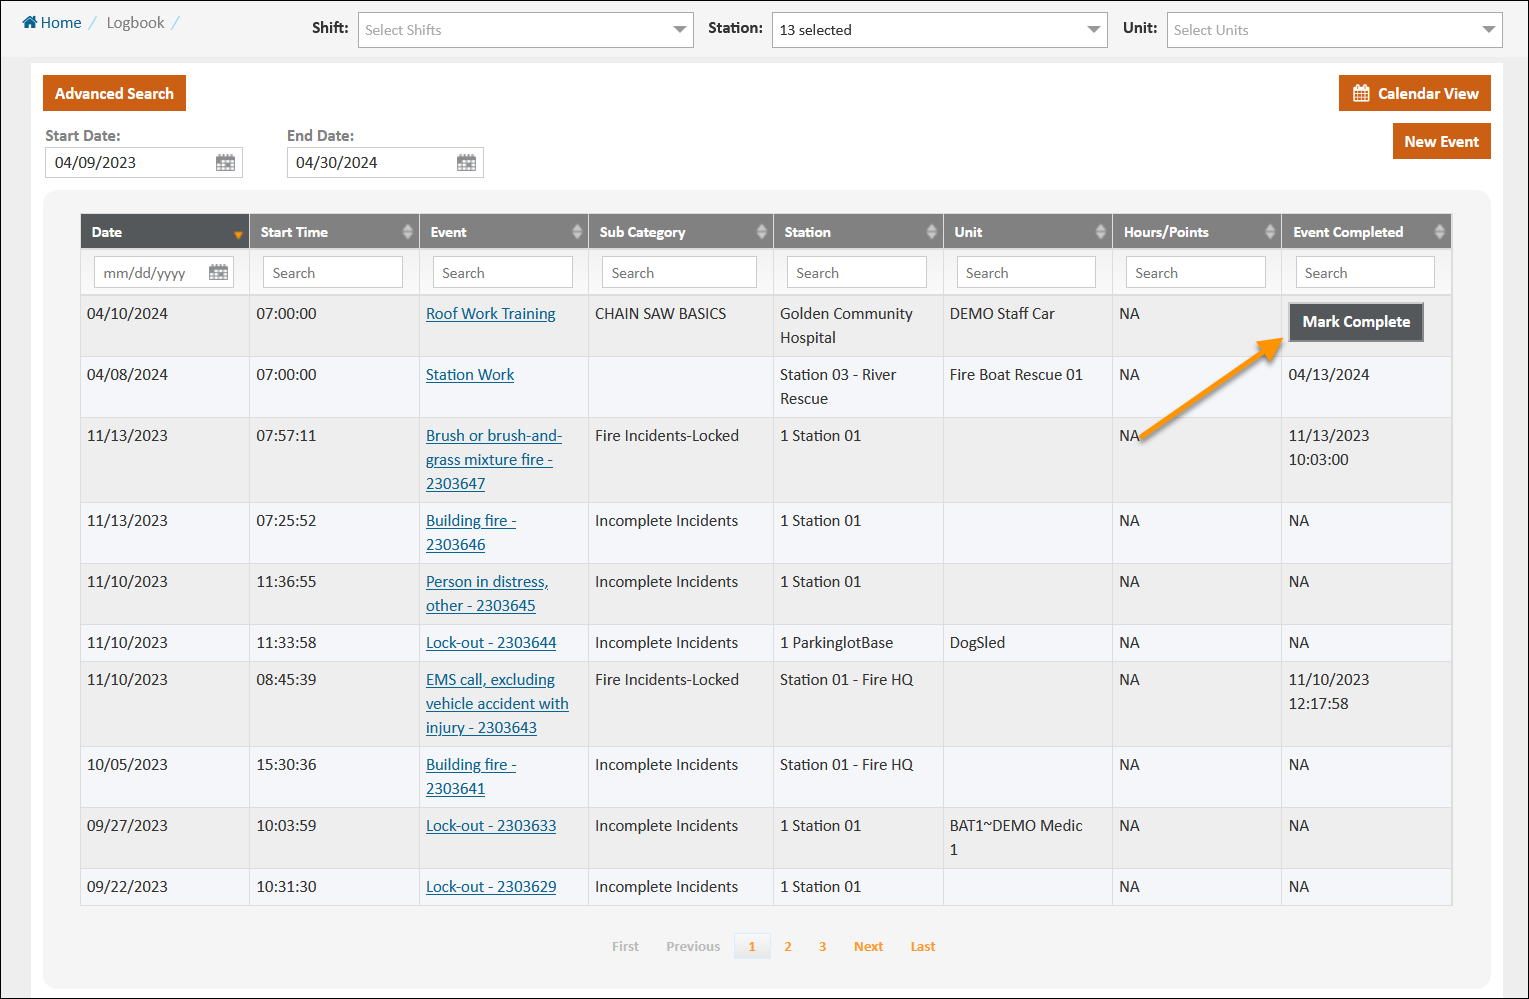Sort by Station column arrows

(x=931, y=232)
